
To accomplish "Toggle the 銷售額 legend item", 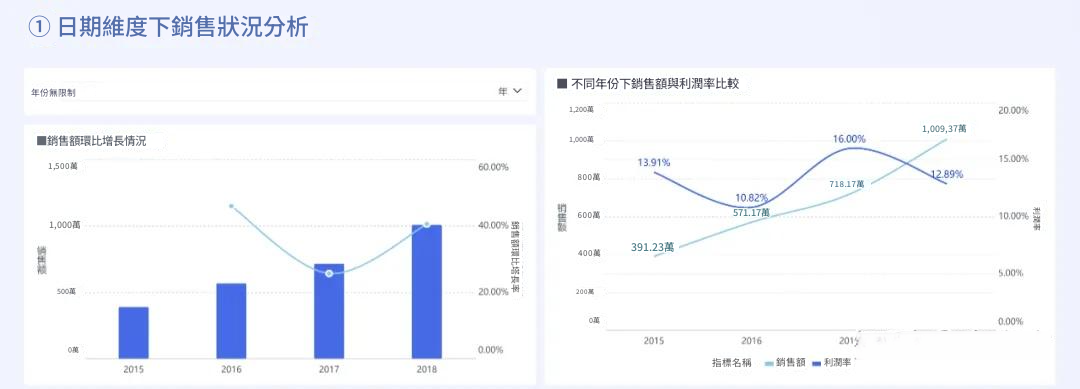I will [x=785, y=362].
